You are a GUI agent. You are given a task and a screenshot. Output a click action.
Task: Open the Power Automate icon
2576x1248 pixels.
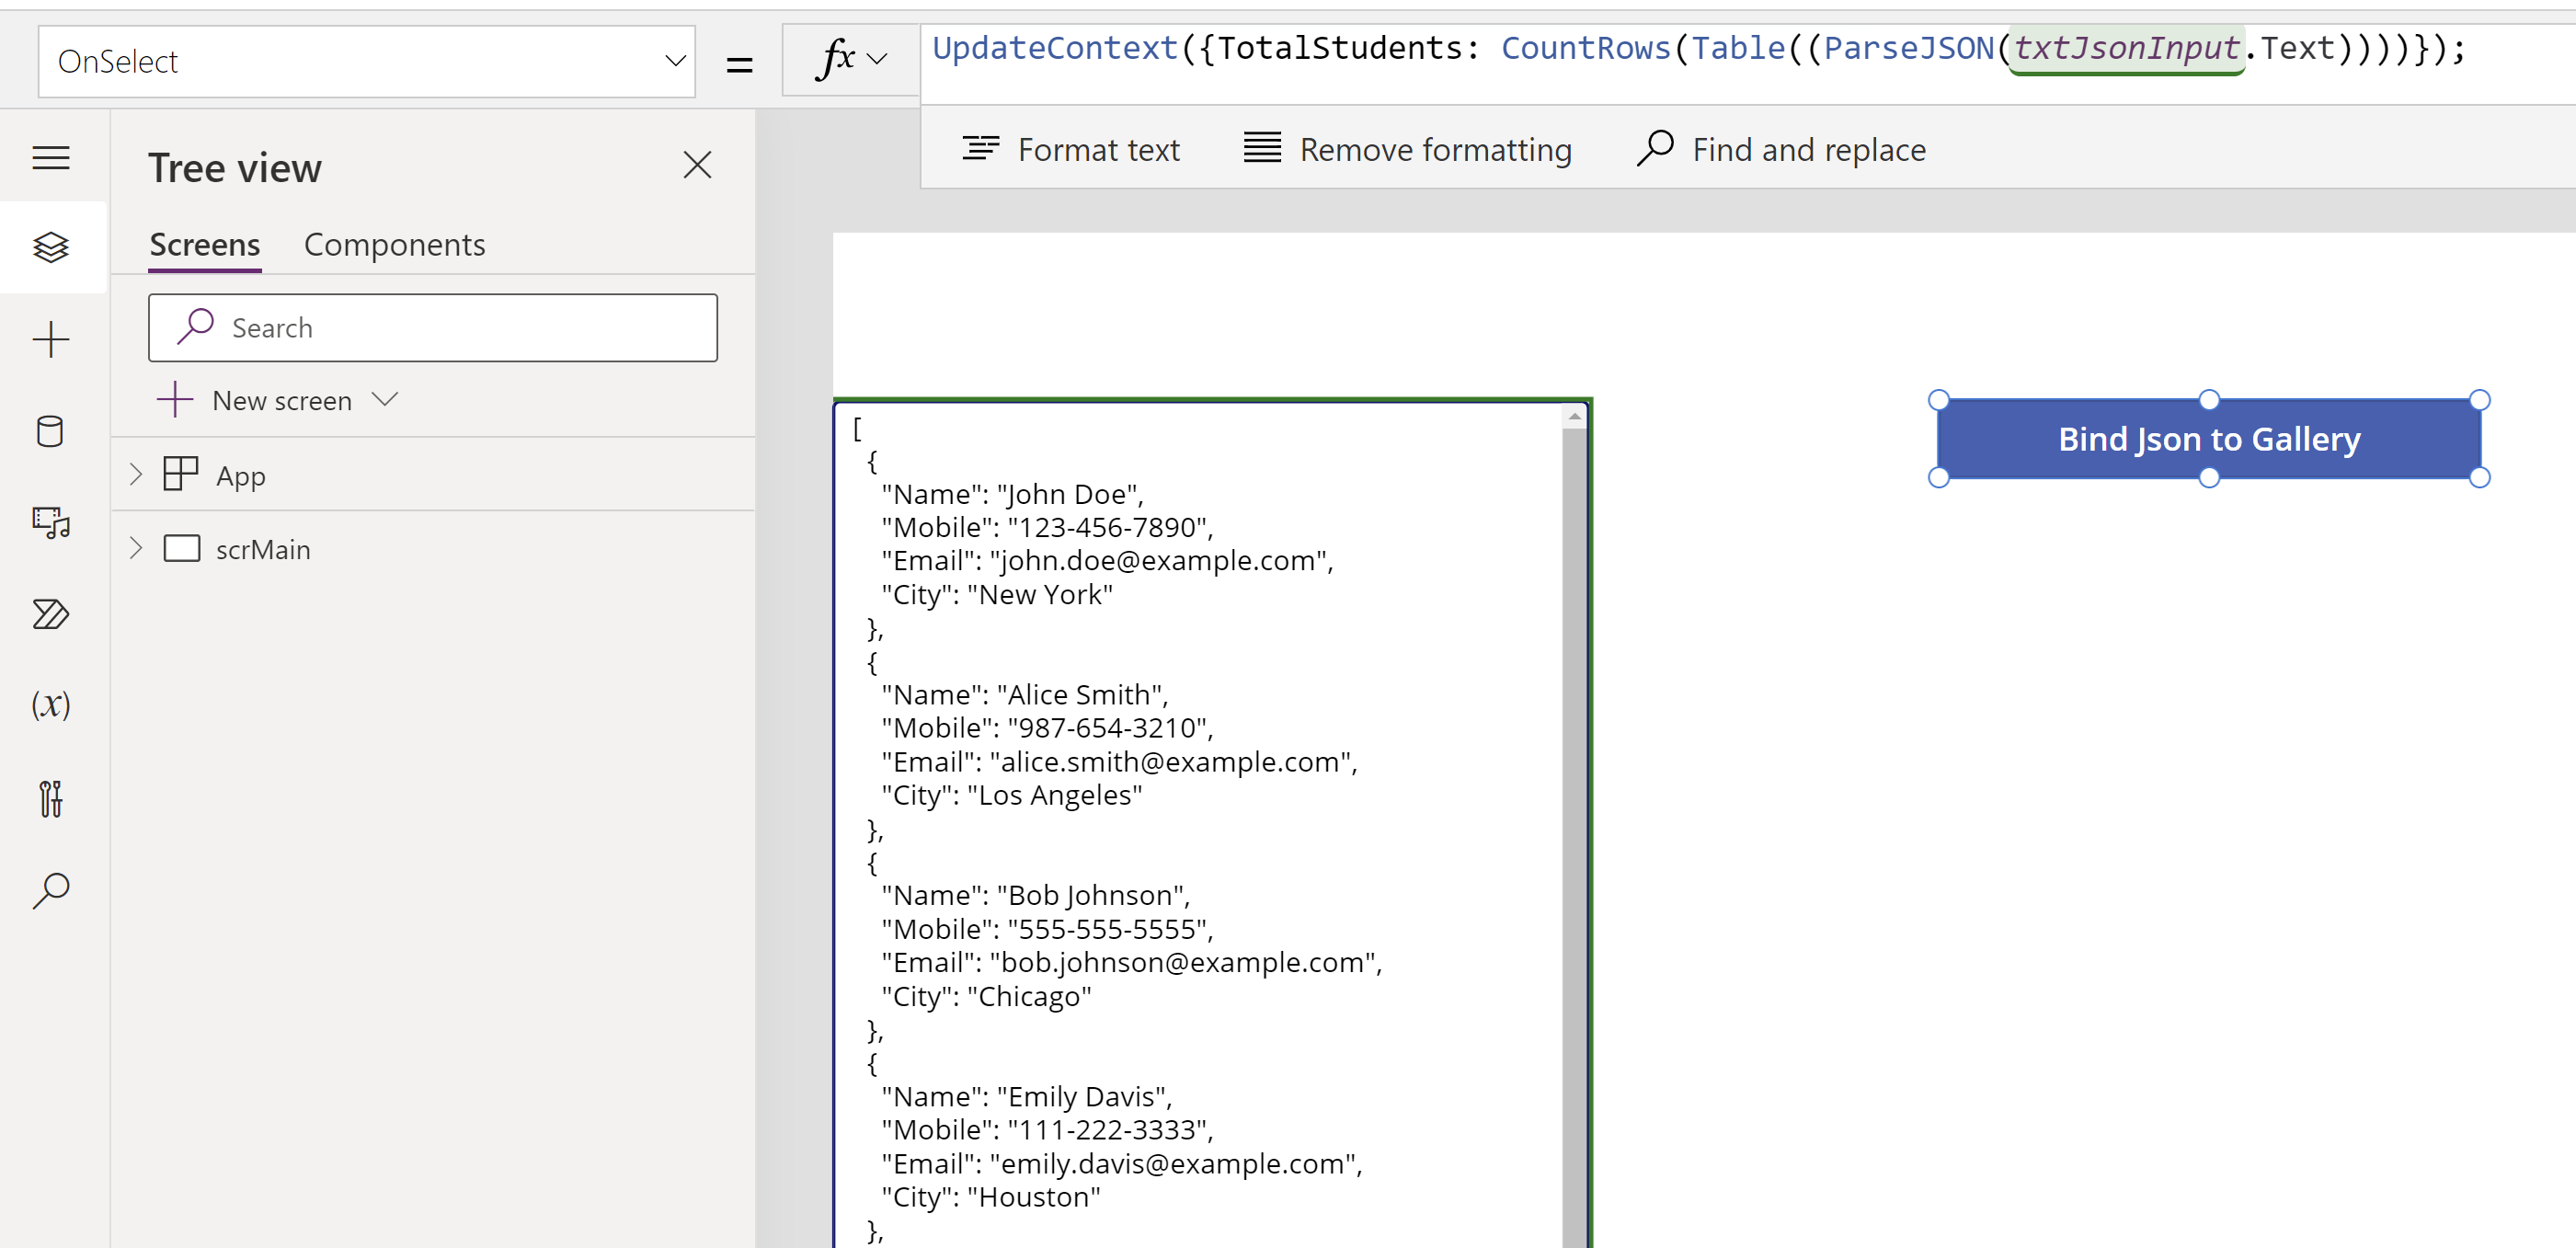[51, 614]
